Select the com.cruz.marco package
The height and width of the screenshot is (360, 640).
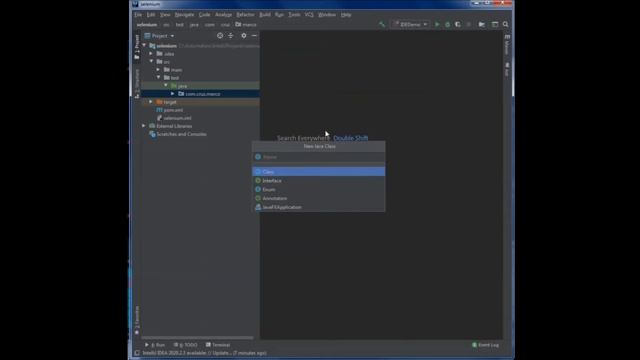[x=203, y=94]
